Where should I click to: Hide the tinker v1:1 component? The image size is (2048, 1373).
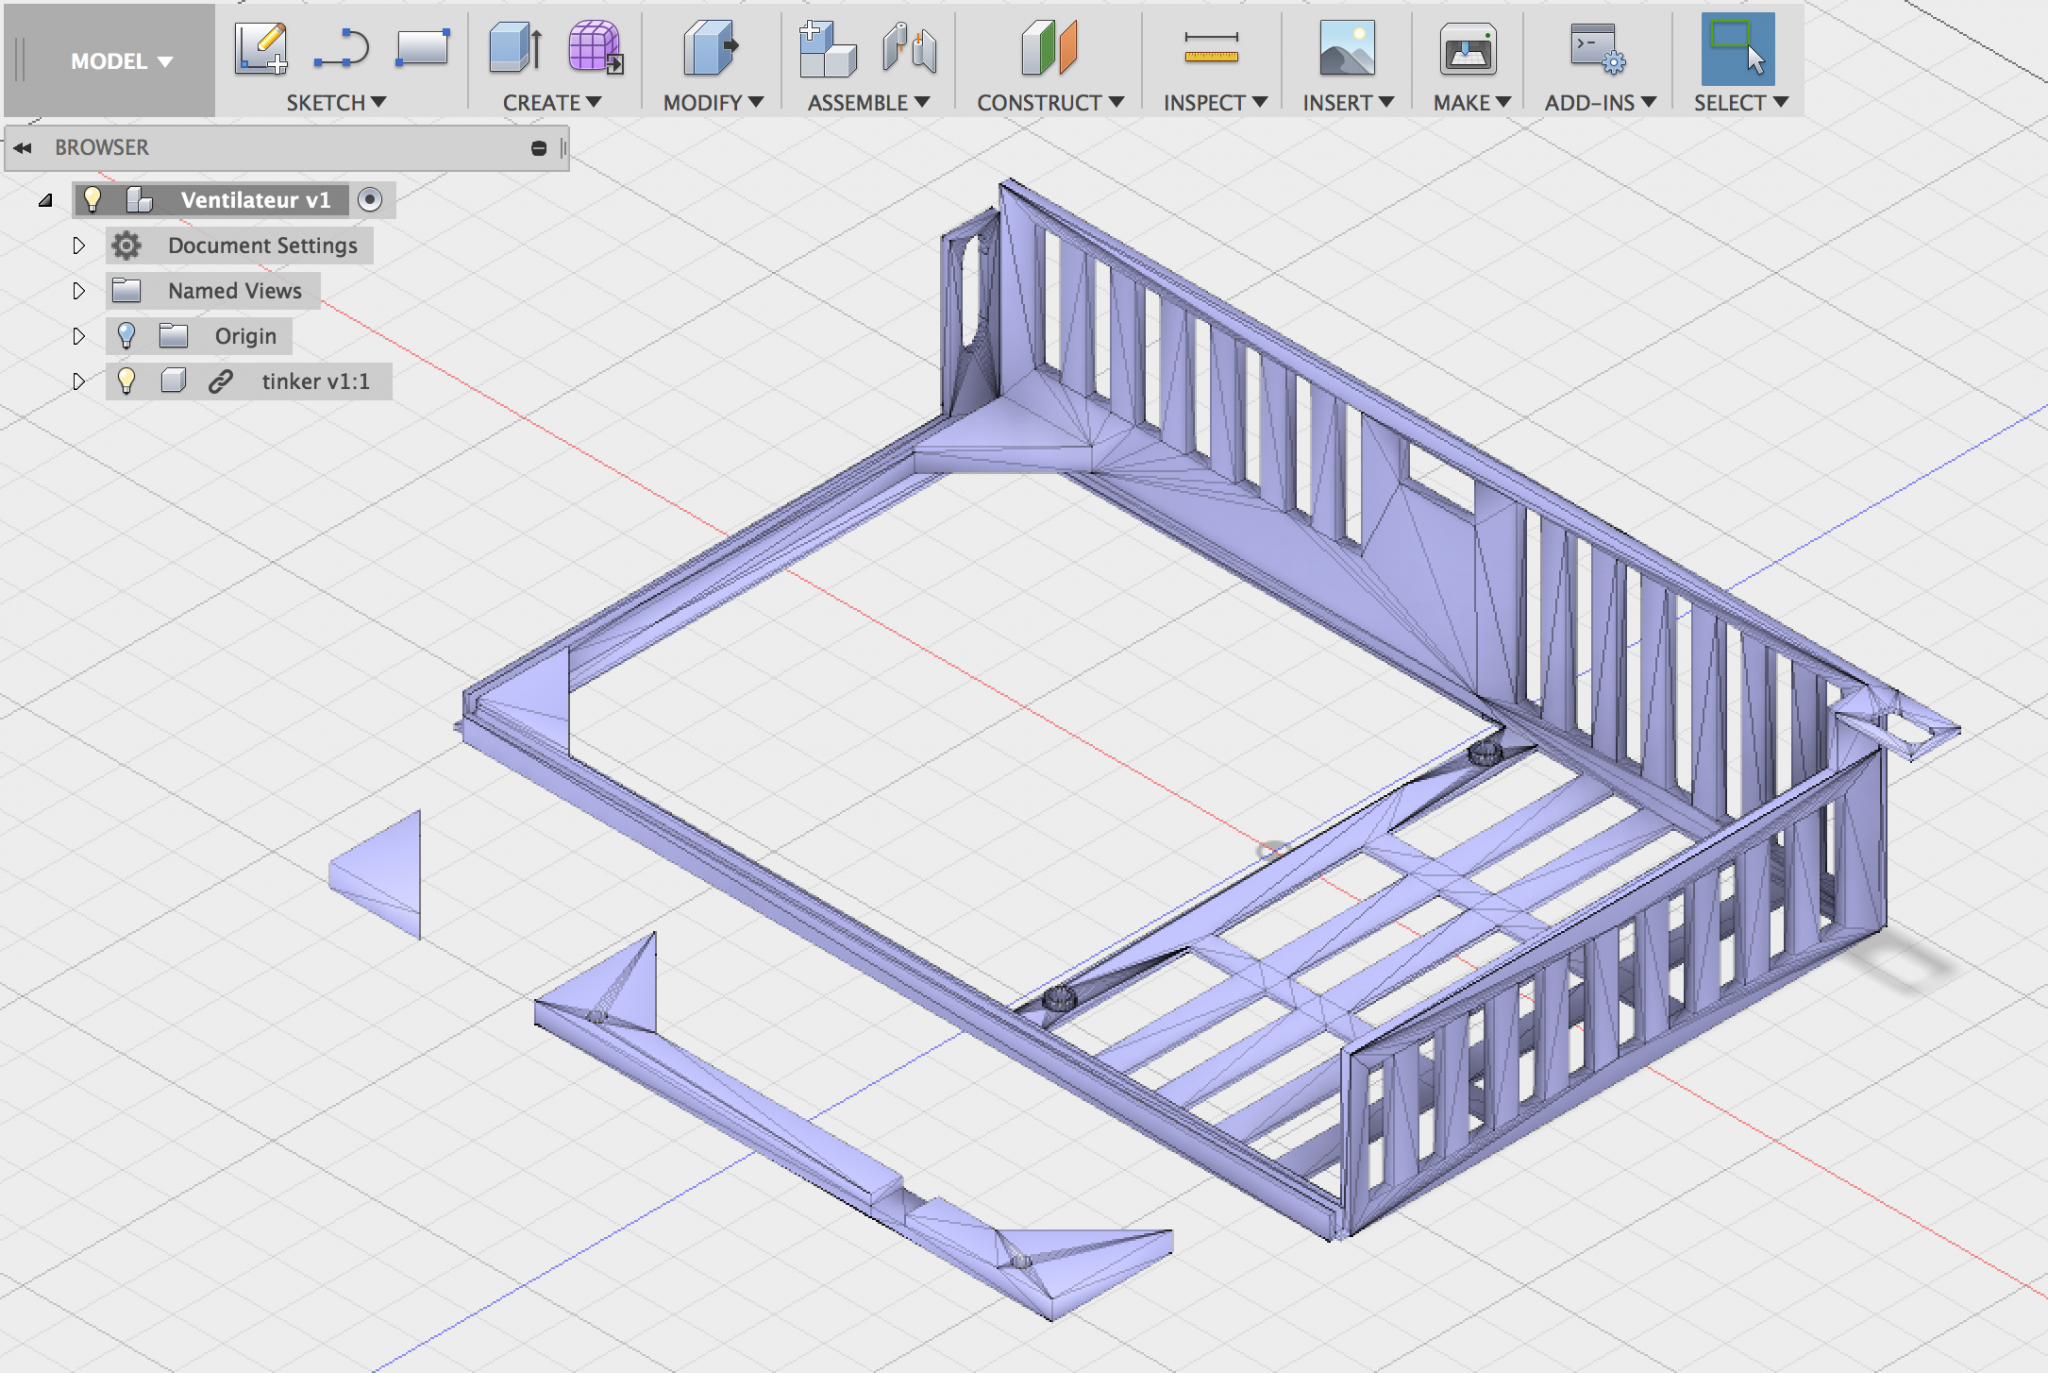[x=126, y=381]
